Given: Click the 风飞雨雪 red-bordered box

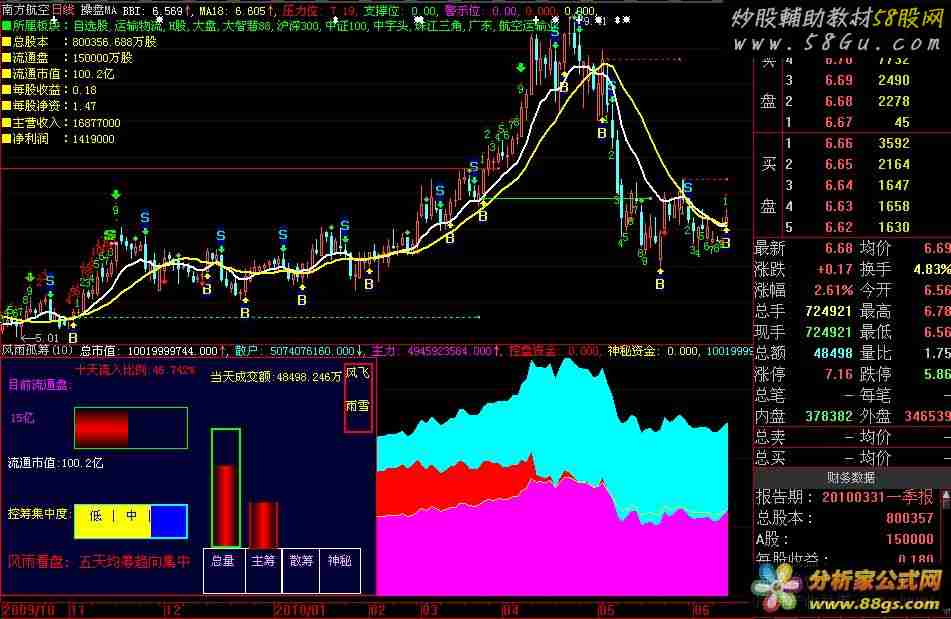Looking at the screenshot, I should pos(358,397).
